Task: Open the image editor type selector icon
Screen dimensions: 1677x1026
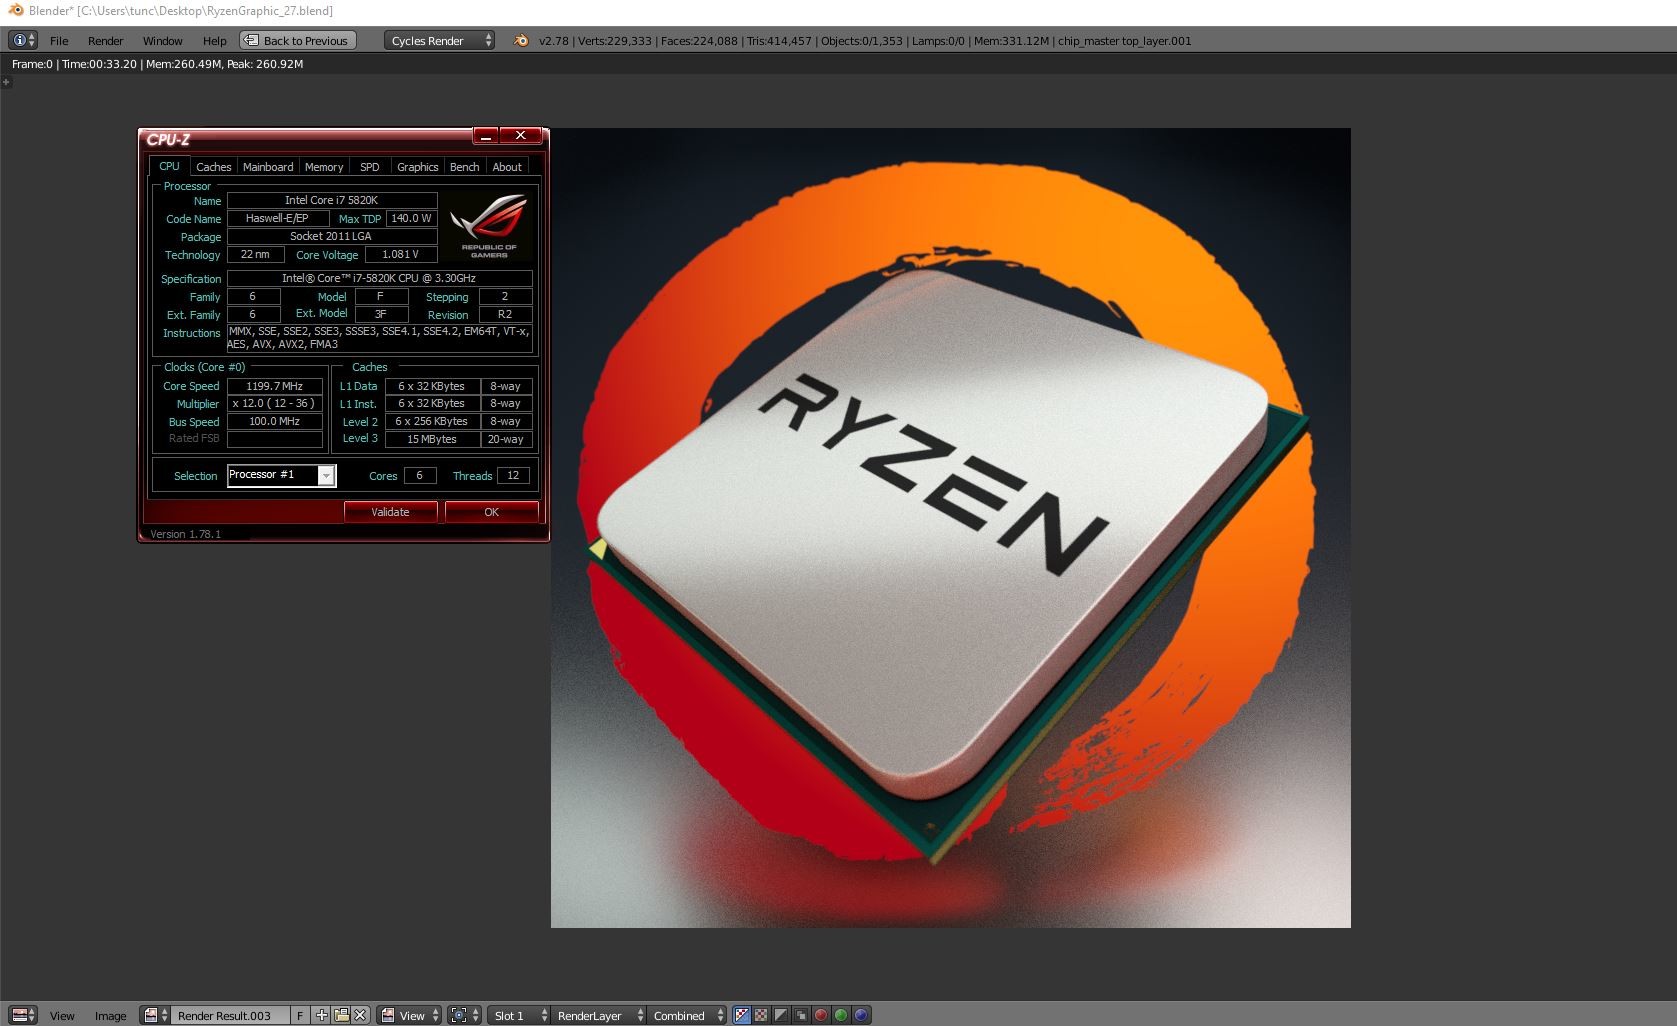Action: pyautogui.click(x=23, y=1015)
